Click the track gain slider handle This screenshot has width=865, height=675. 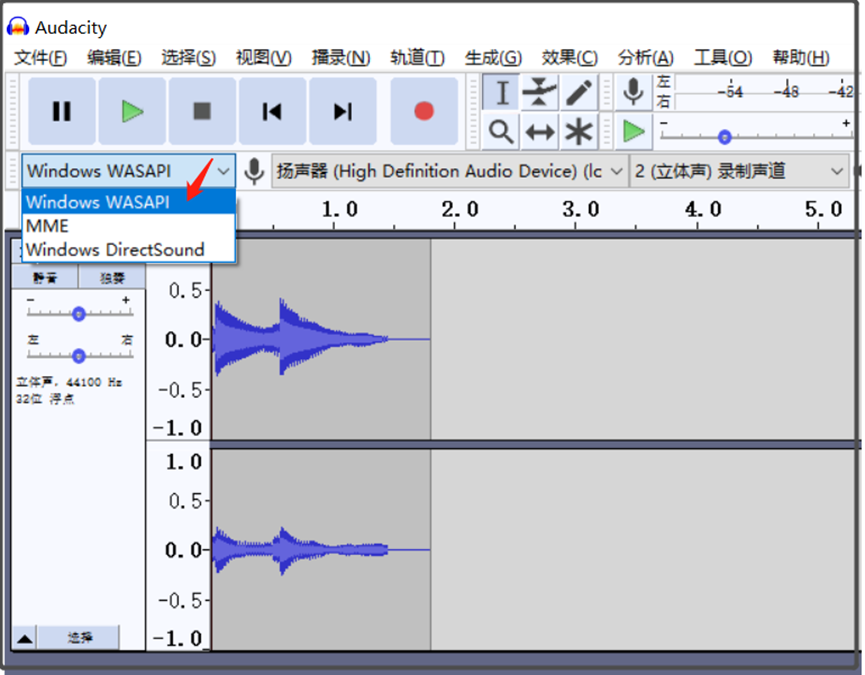pyautogui.click(x=79, y=314)
